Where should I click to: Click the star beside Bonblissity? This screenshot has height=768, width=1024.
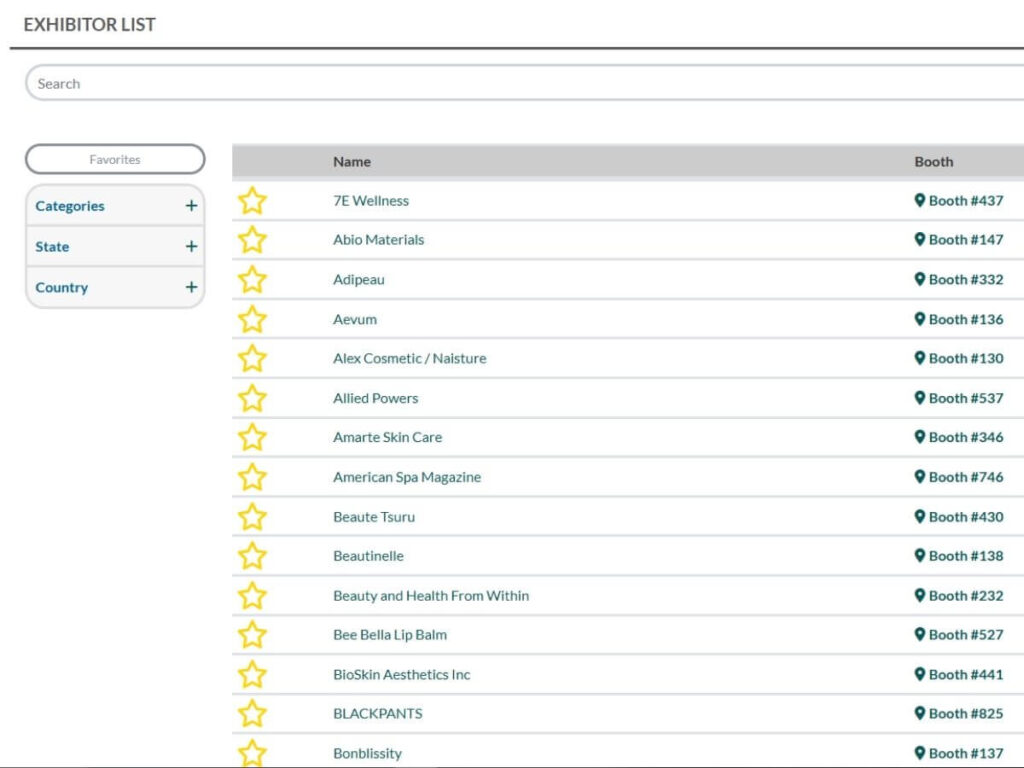coord(252,753)
